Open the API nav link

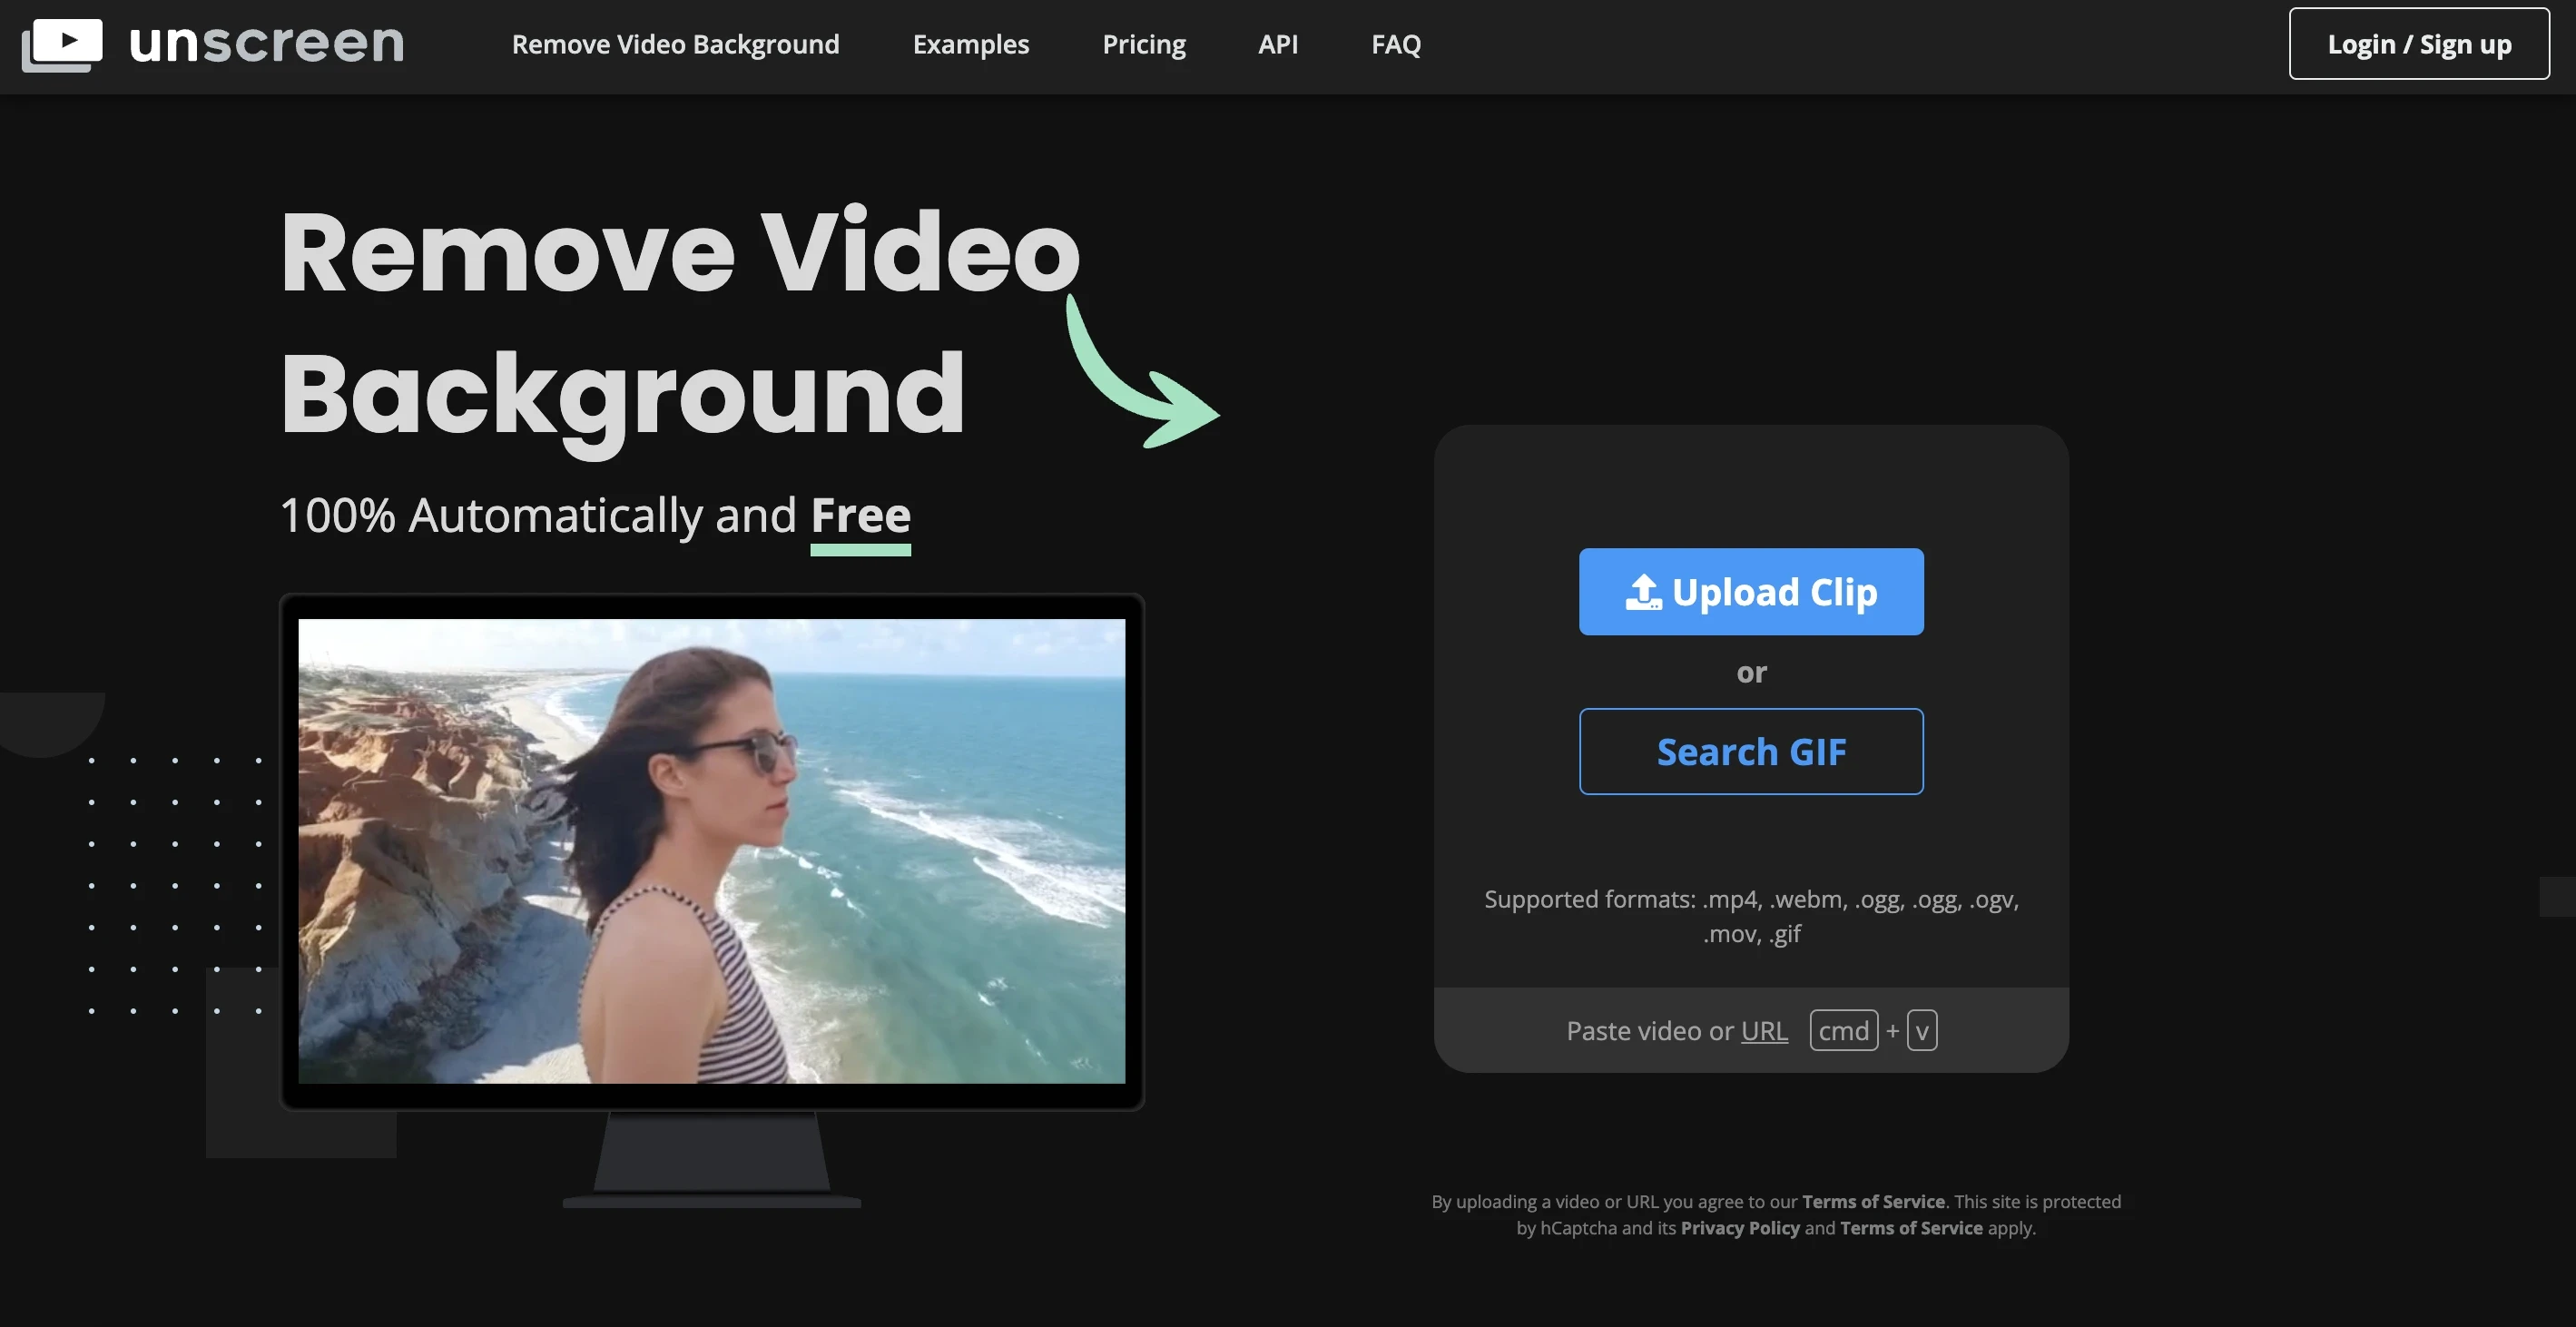coord(1277,44)
